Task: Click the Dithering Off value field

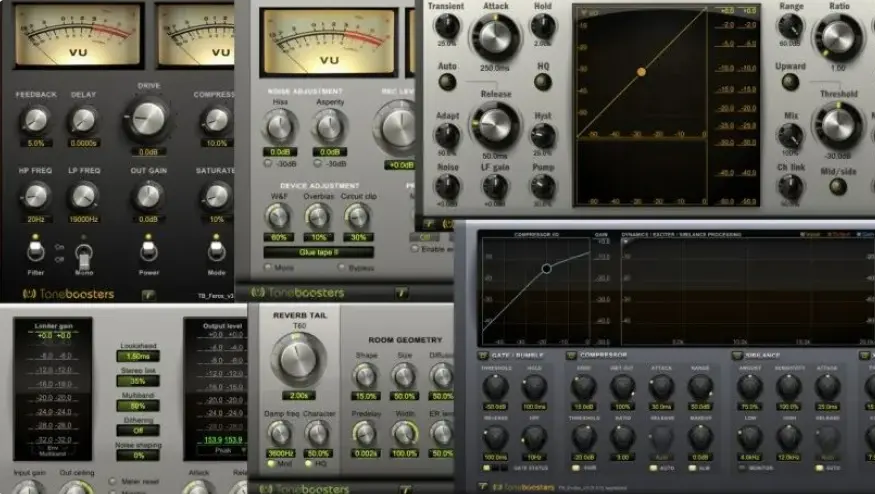Action: tap(138, 430)
